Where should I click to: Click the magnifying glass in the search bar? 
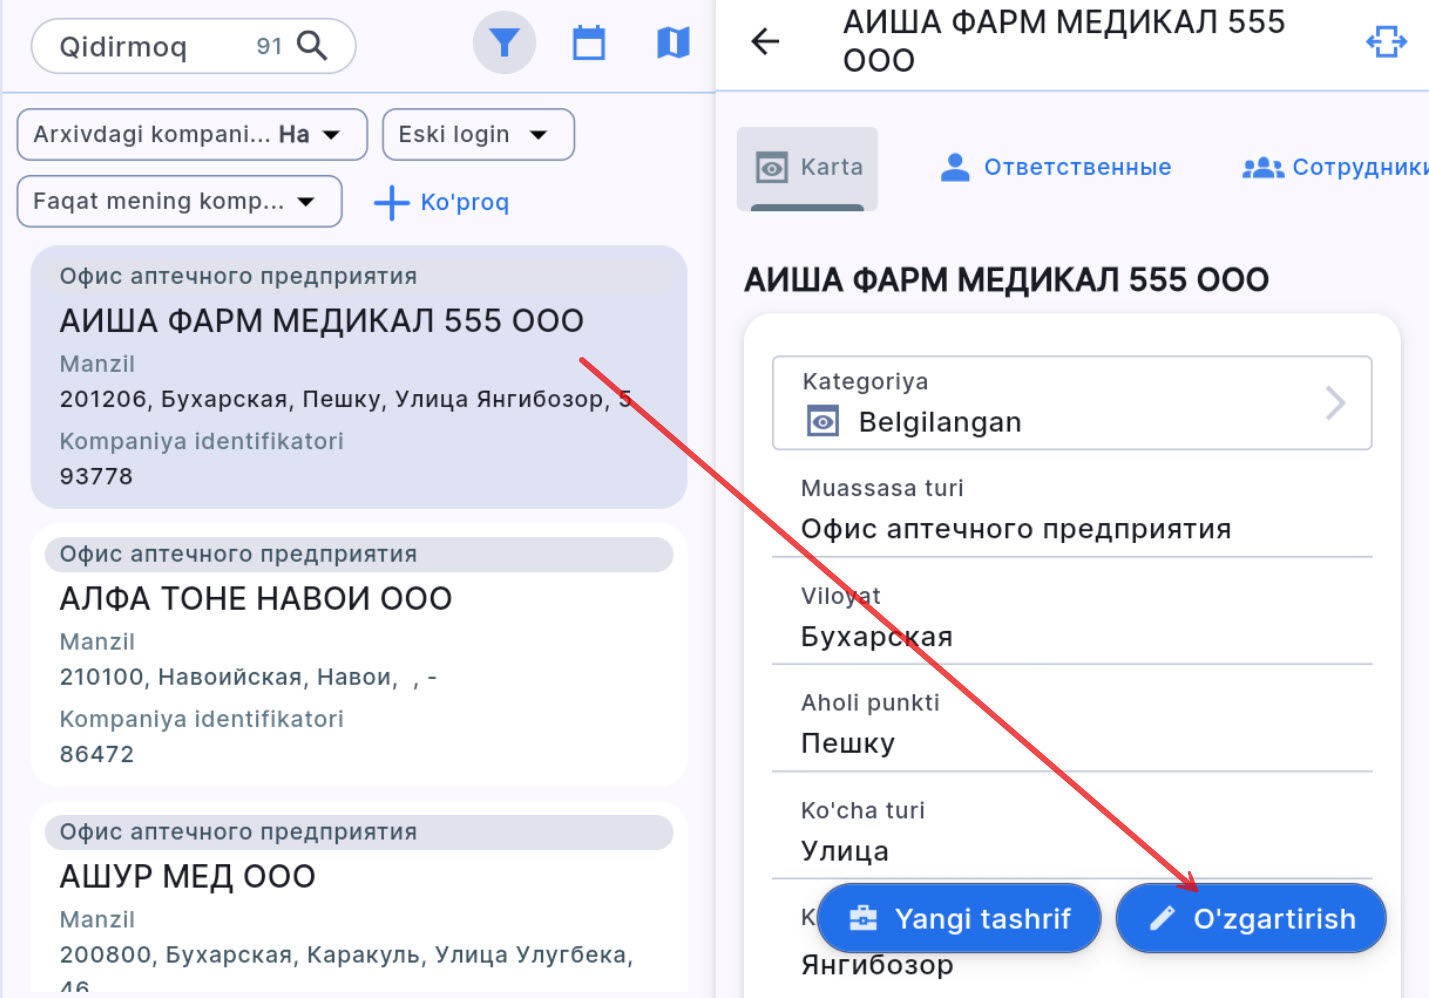[313, 45]
